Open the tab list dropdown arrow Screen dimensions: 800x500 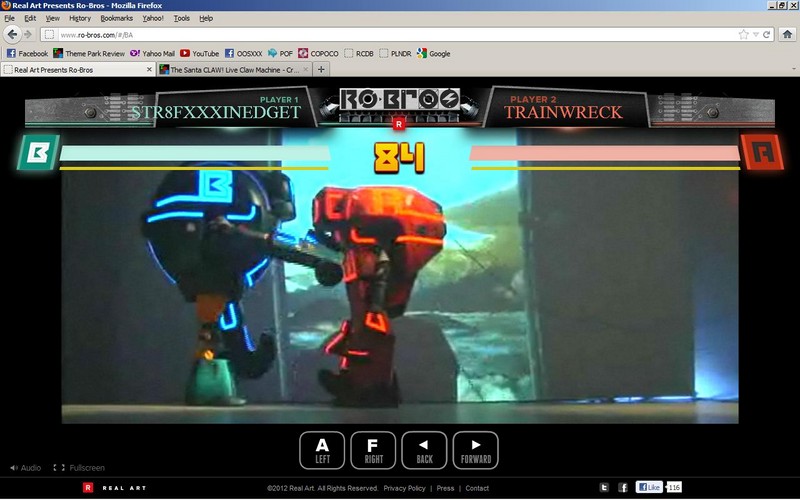(x=794, y=69)
